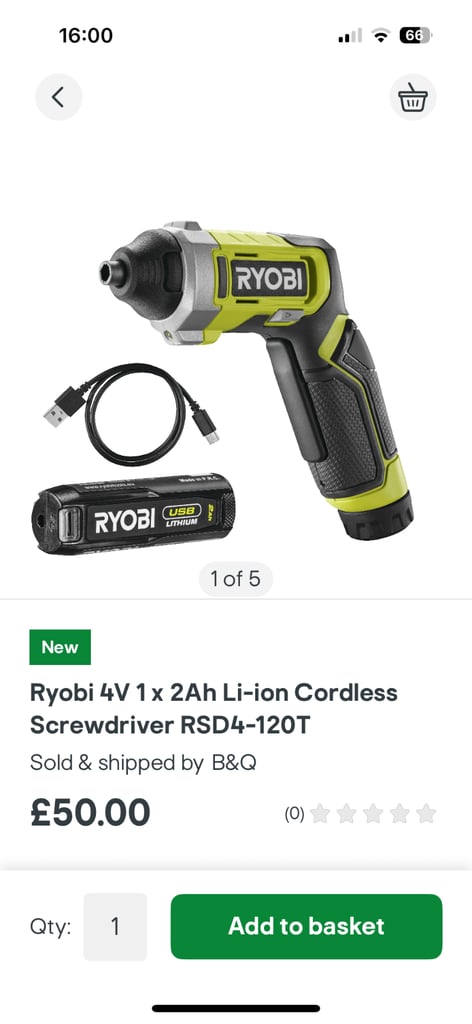Image resolution: width=472 pixels, height=1024 pixels.
Task: Tap the 16:00 clock in status bar
Action: pos(86,35)
